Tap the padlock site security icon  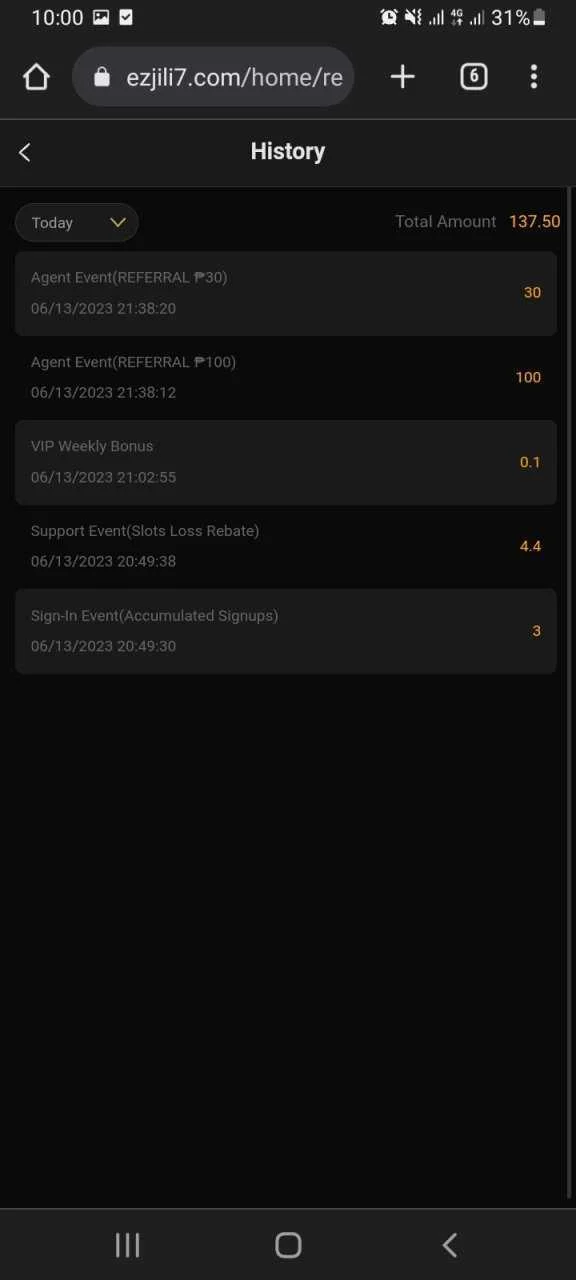(x=101, y=77)
